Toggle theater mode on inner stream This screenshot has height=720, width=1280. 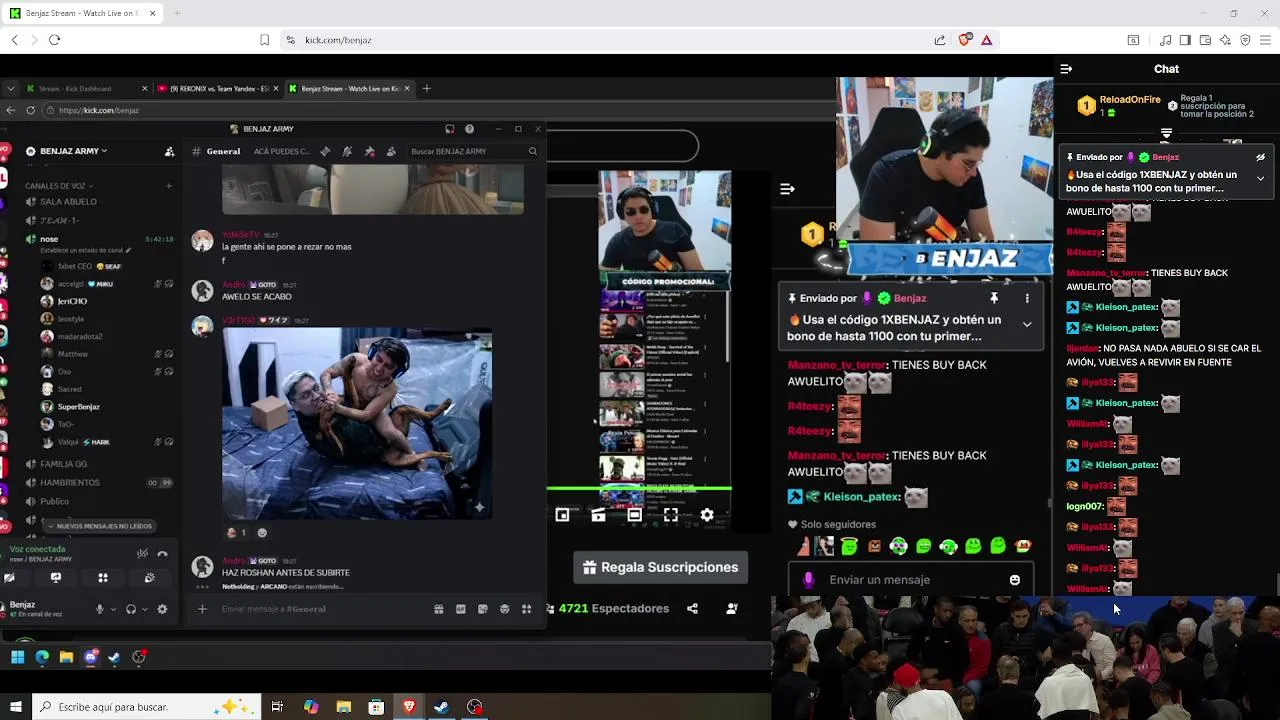click(x=634, y=515)
